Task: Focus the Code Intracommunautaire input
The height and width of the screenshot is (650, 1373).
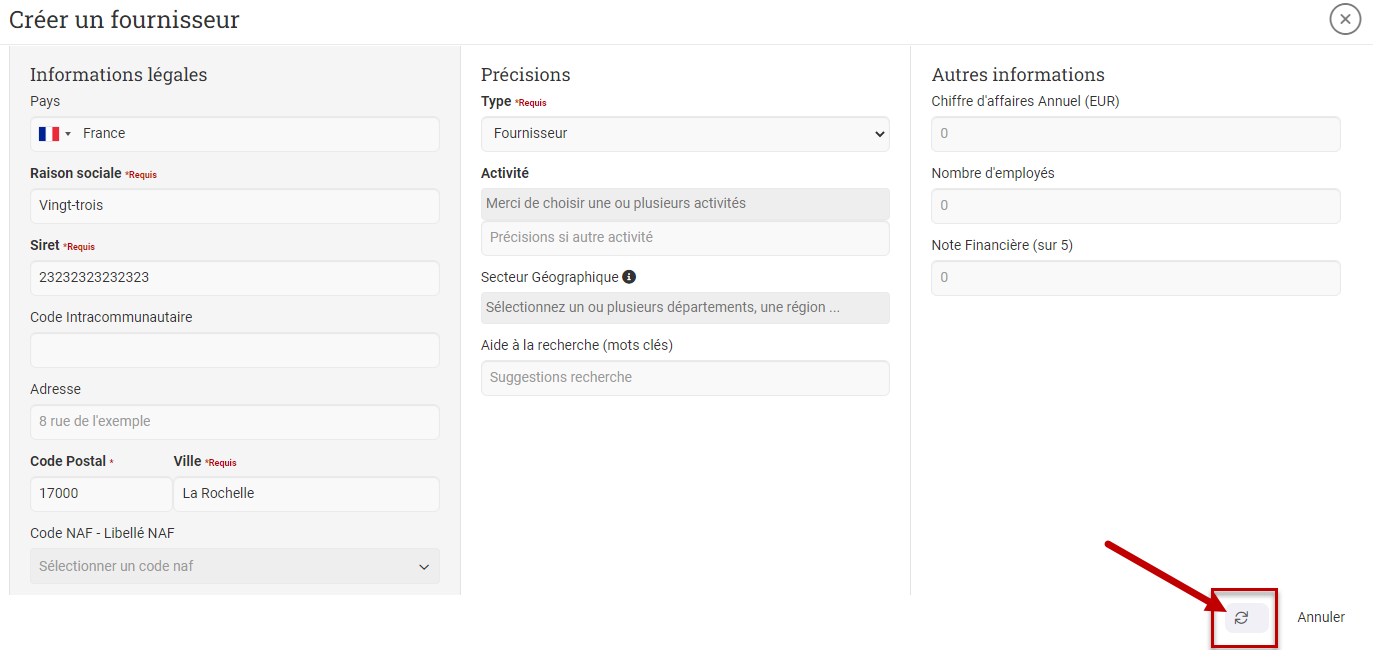Action: click(235, 350)
